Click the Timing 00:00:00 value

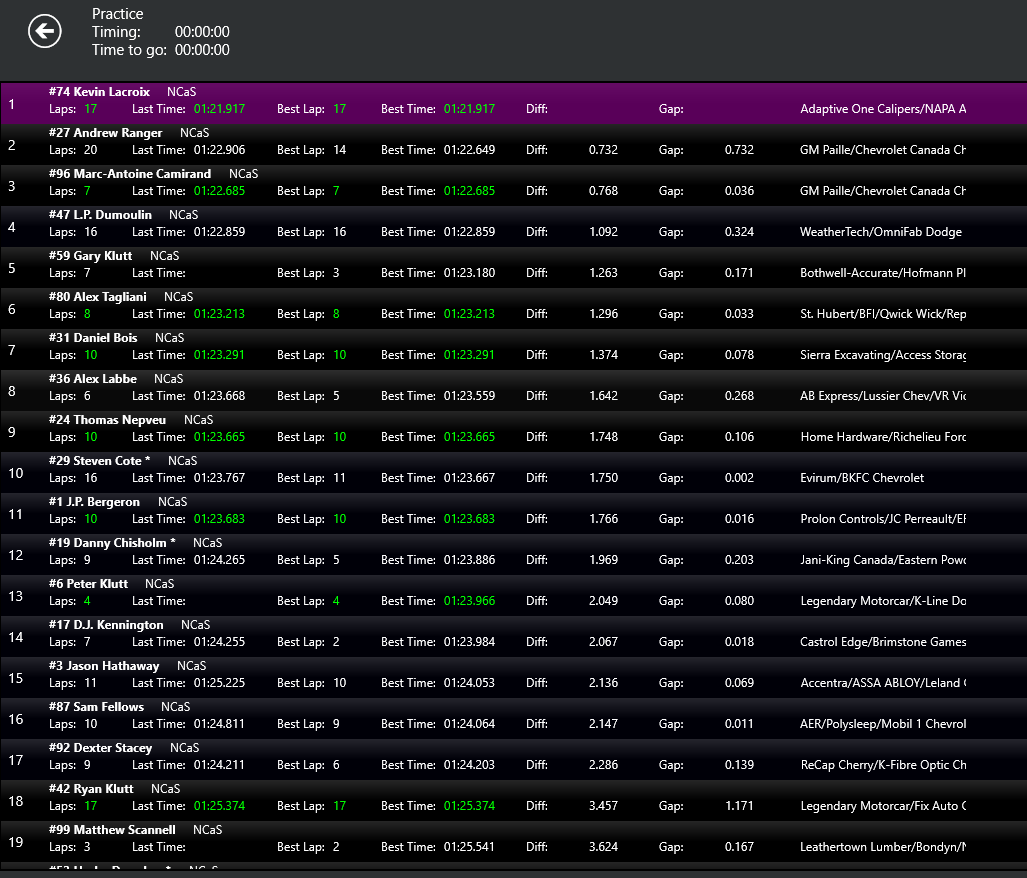[202, 32]
